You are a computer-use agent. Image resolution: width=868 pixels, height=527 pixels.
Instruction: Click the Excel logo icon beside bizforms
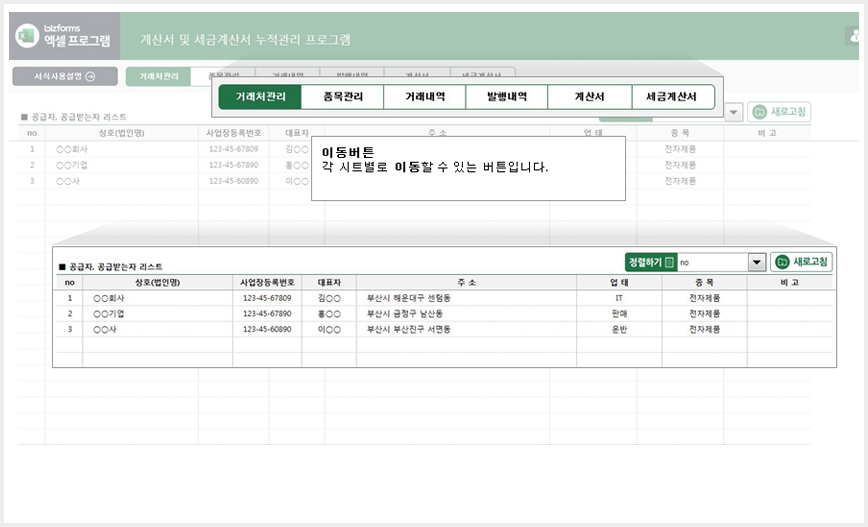(x=27, y=36)
